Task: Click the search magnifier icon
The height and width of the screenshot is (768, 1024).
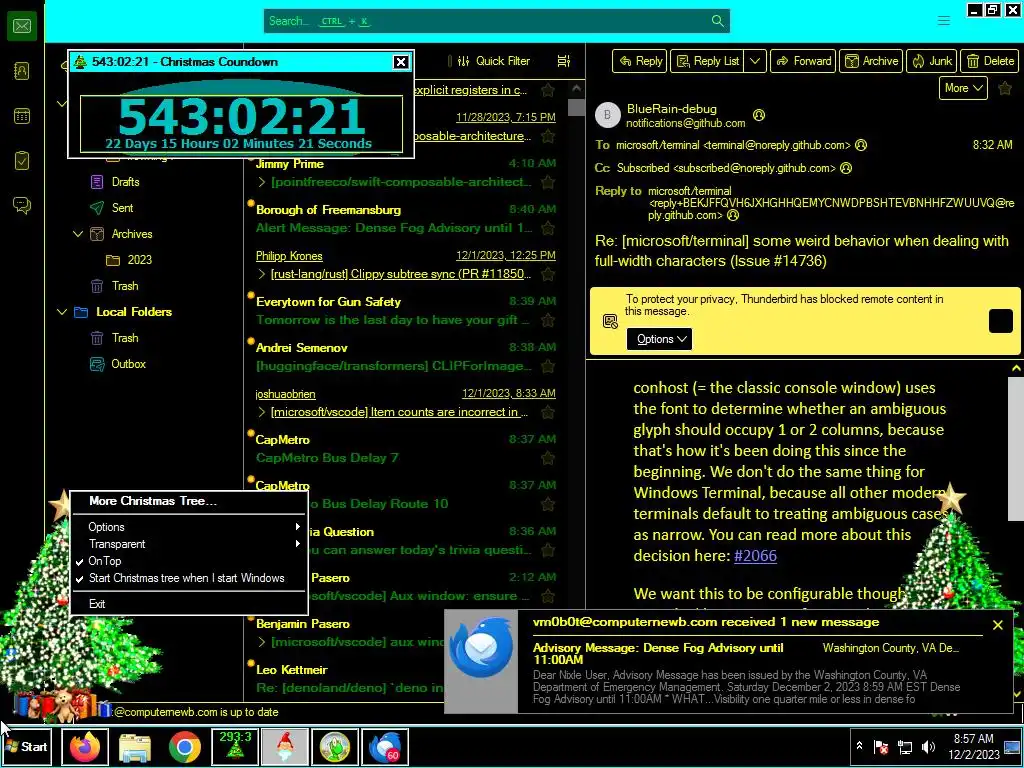Action: [717, 21]
